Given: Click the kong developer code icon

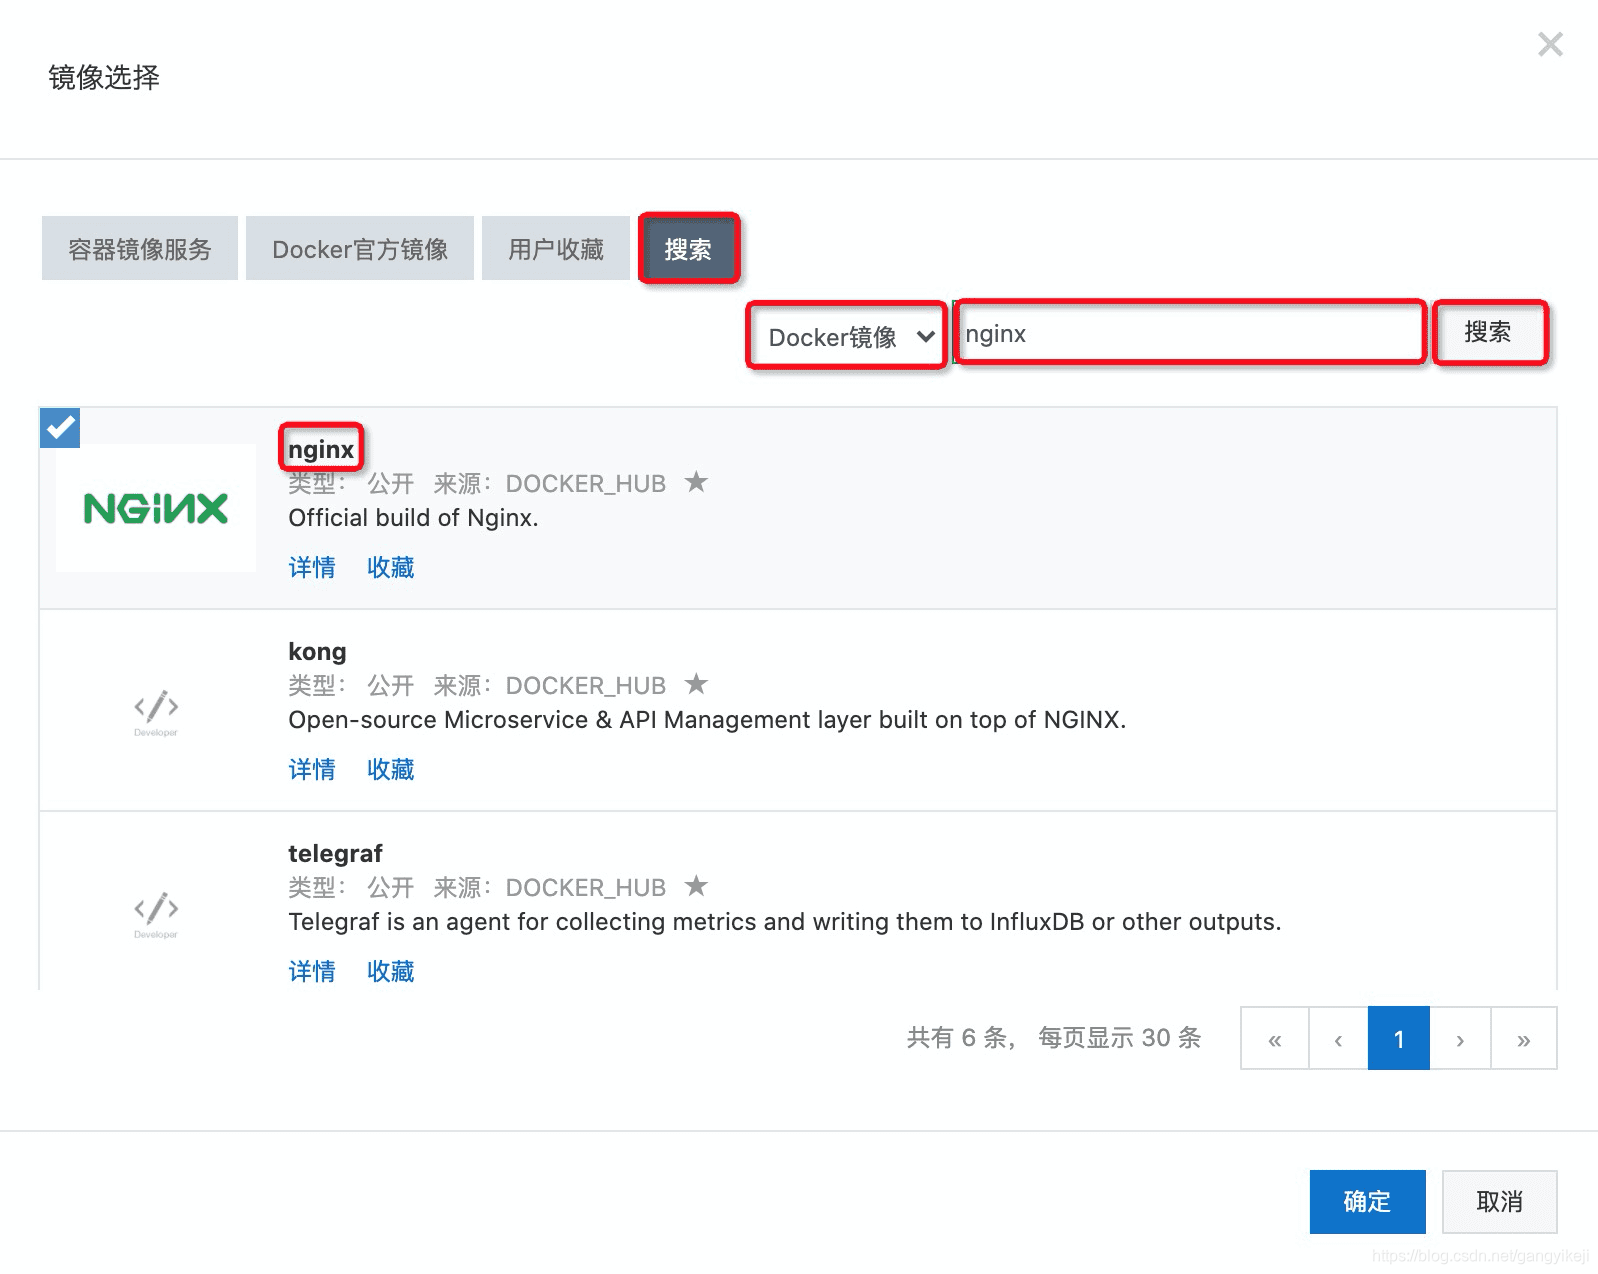Looking at the screenshot, I should (156, 711).
